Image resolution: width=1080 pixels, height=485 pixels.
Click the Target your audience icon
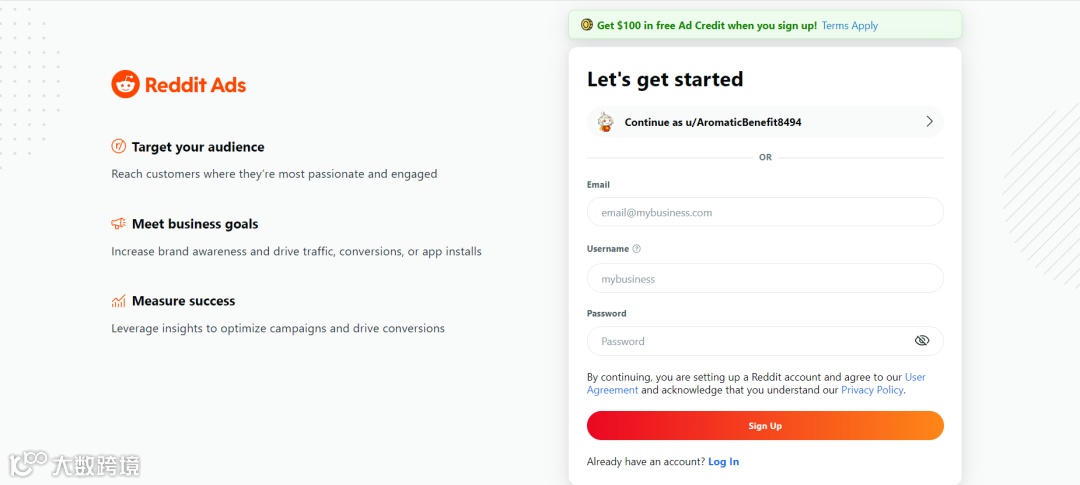pos(118,147)
